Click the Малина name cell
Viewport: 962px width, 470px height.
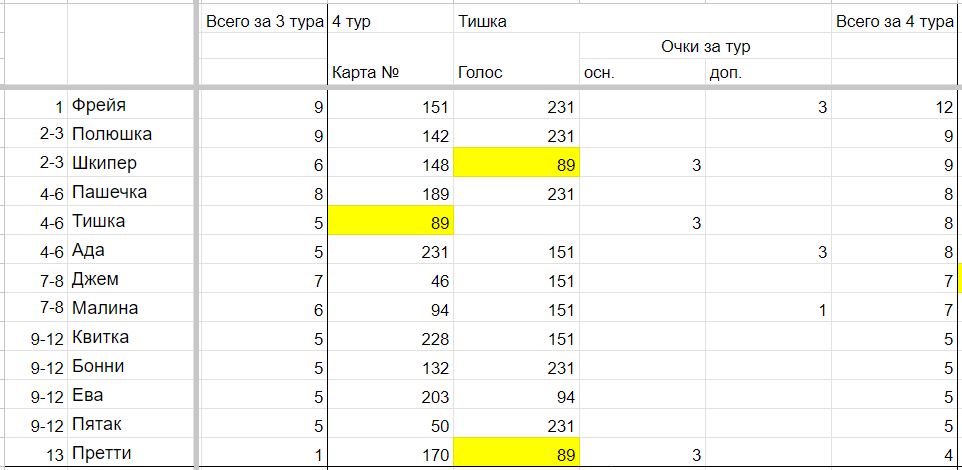(131, 308)
